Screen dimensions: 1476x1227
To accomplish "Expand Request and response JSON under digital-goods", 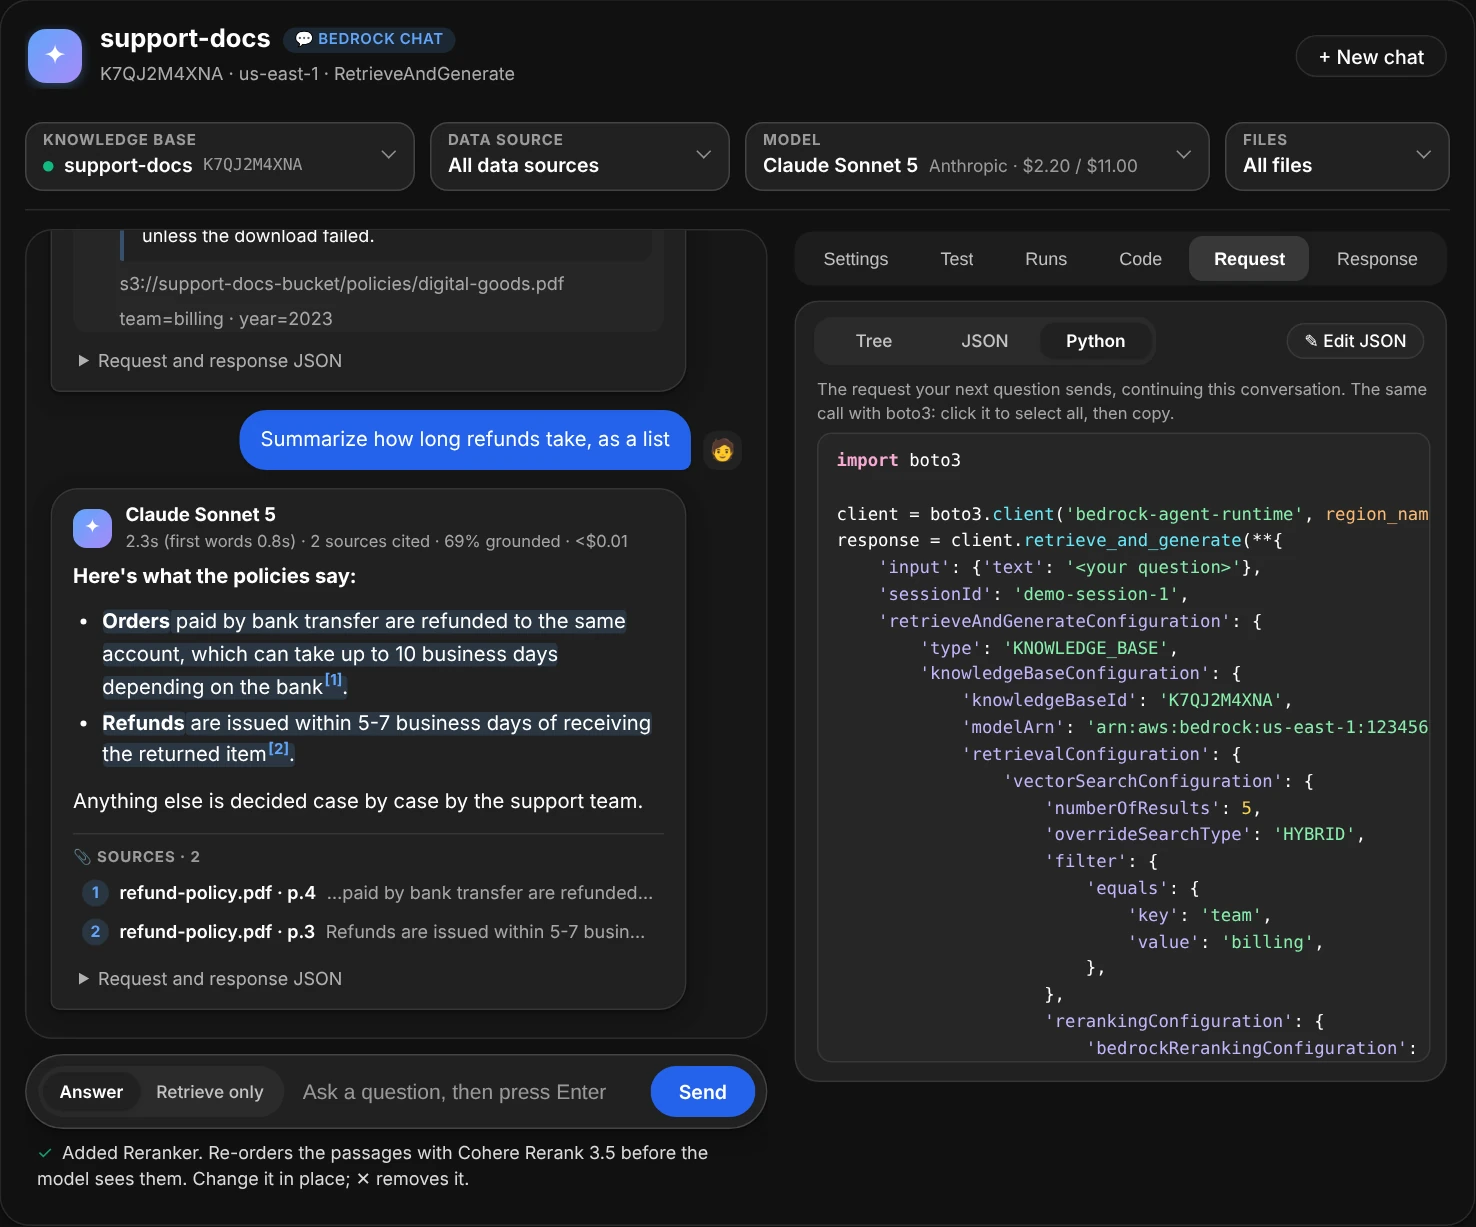I will point(210,361).
